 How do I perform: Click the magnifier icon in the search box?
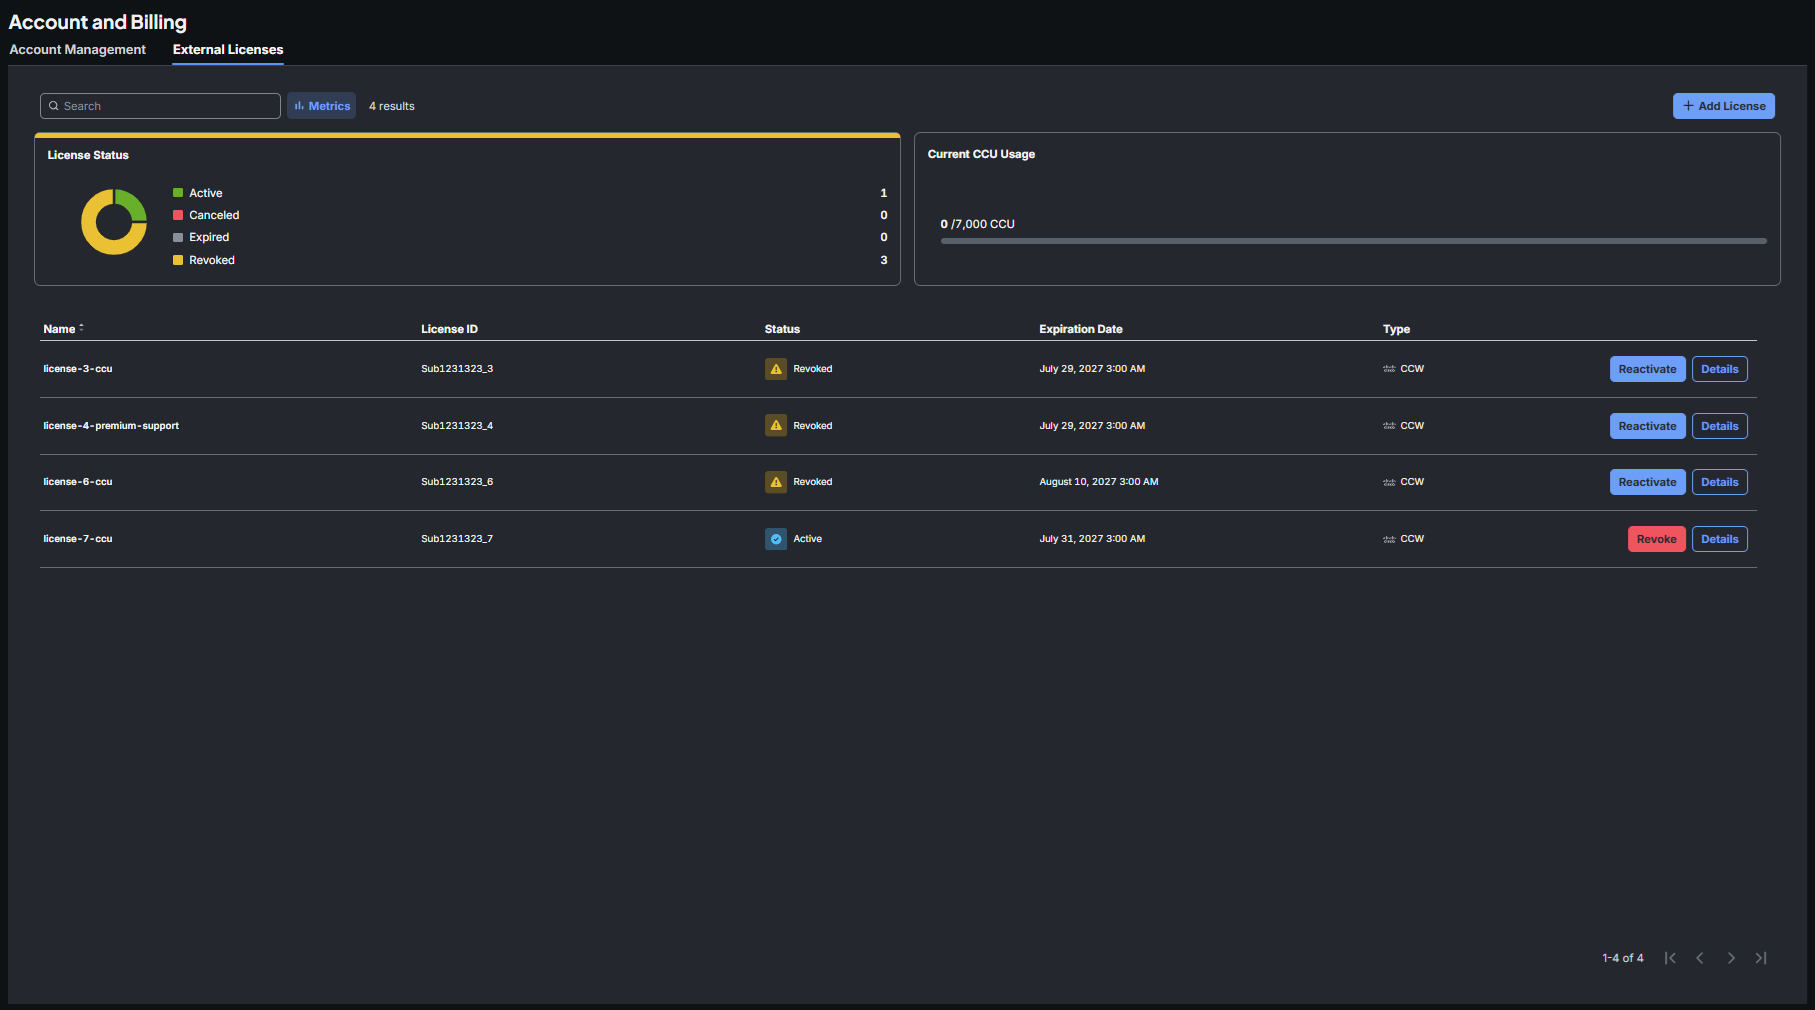(x=54, y=106)
